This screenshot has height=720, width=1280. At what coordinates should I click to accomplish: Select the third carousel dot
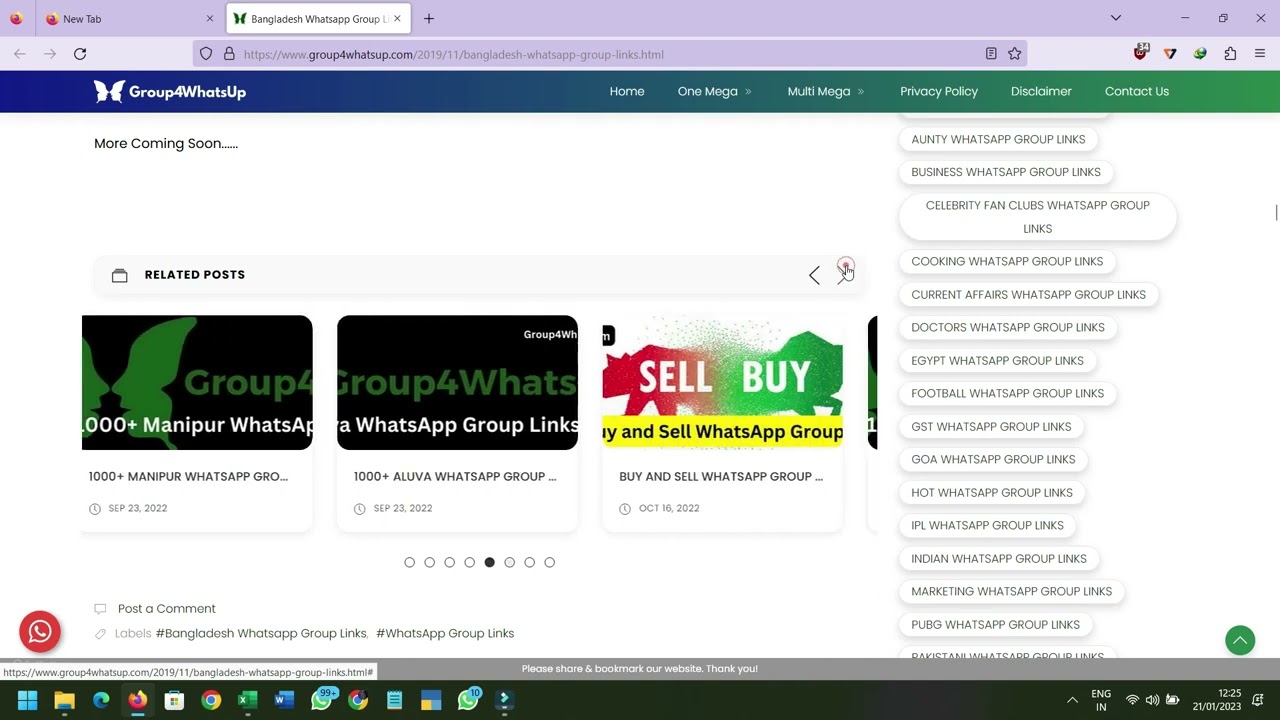tap(449, 562)
